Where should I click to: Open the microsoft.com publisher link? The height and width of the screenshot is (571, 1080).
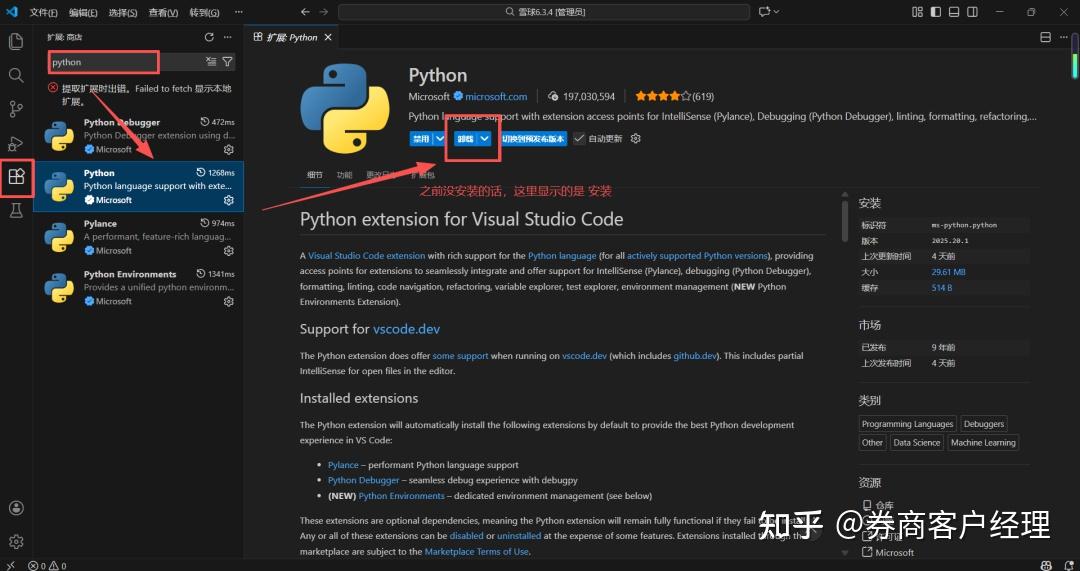click(x=496, y=96)
